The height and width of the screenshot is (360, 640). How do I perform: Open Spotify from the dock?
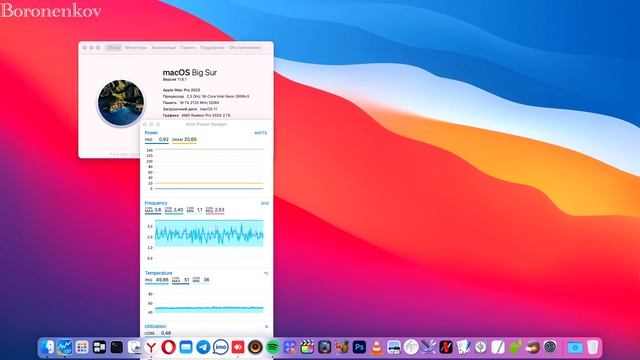tap(272, 347)
